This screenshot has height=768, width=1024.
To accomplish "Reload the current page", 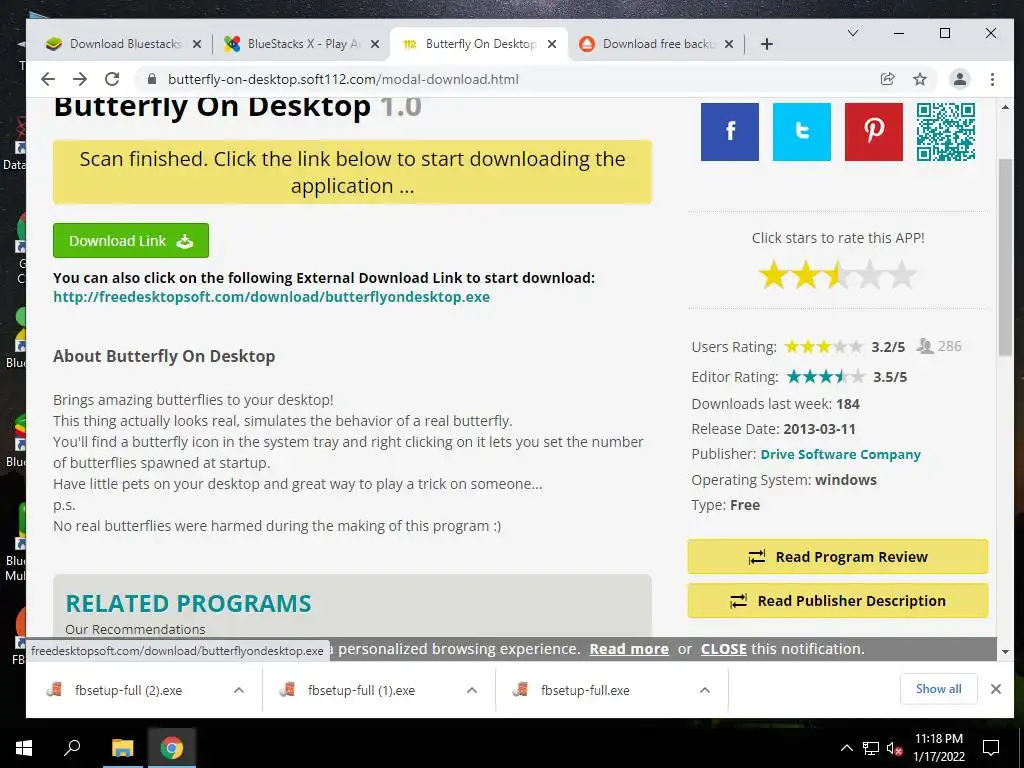I will click(x=112, y=79).
